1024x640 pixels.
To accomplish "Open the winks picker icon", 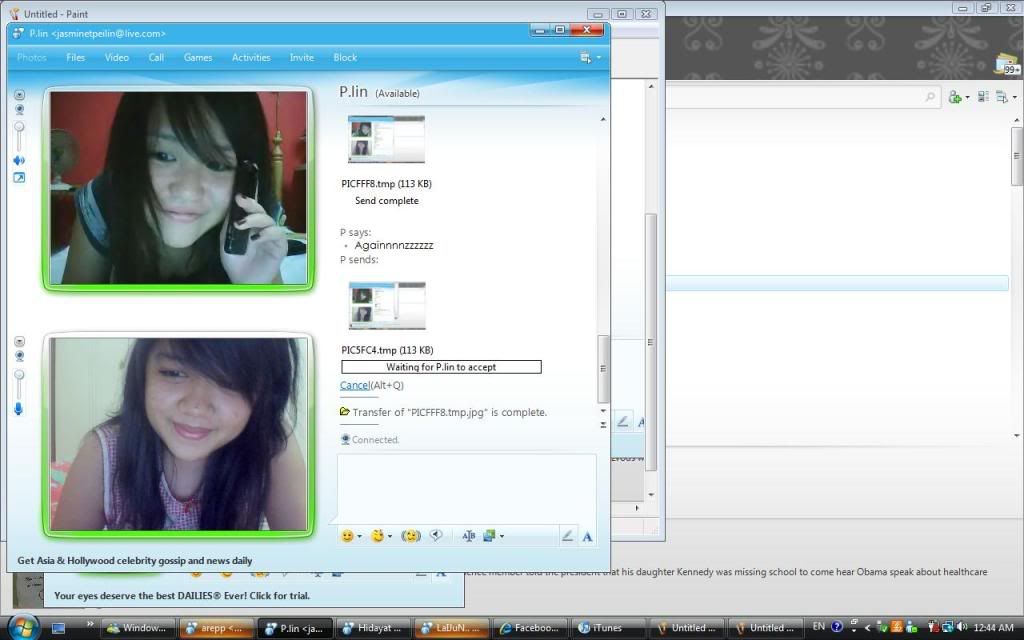I will 377,536.
